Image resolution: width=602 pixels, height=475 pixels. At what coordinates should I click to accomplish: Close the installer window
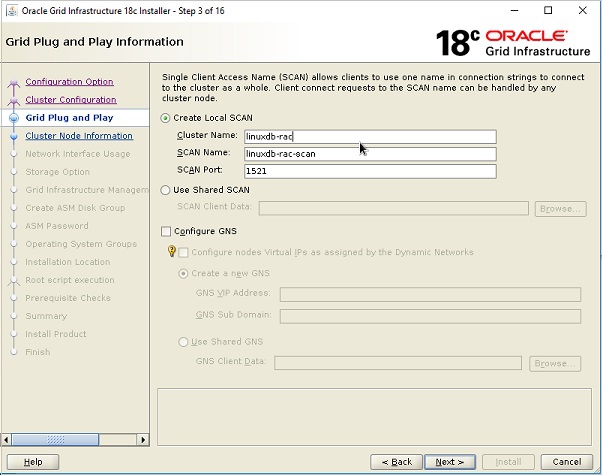coord(582,10)
